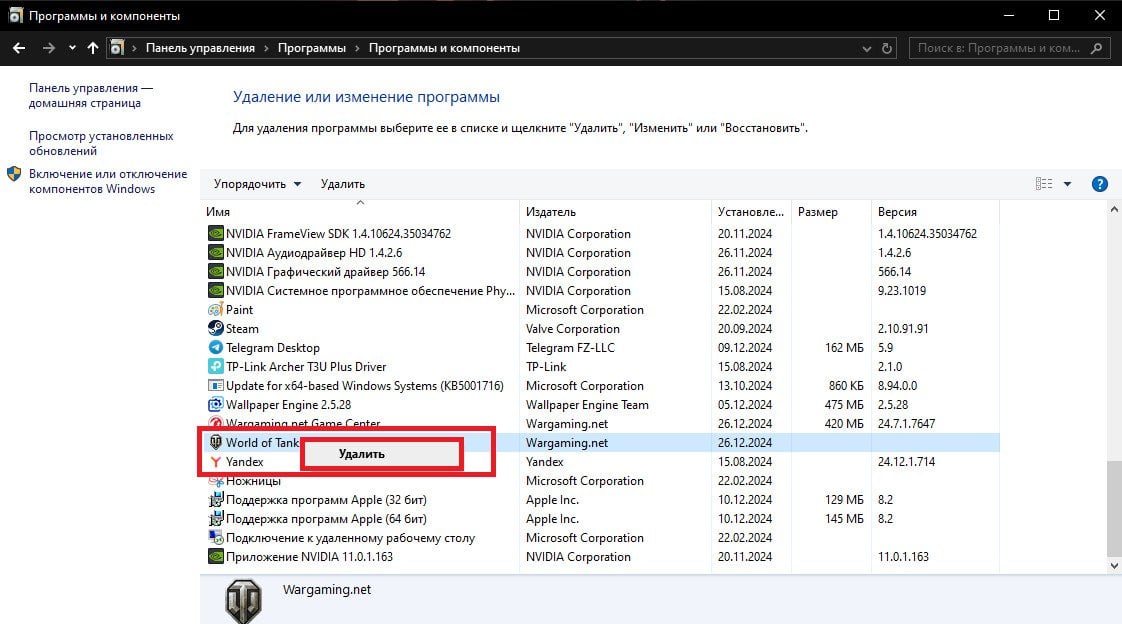Viewport: 1122px width, 624px height.
Task: Open Панель управления домашняя страница link
Action: pos(91,95)
